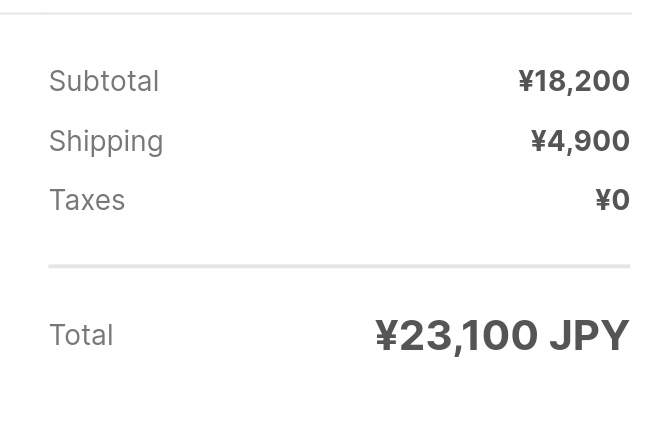Click the letter J in JPY

pos(559,335)
